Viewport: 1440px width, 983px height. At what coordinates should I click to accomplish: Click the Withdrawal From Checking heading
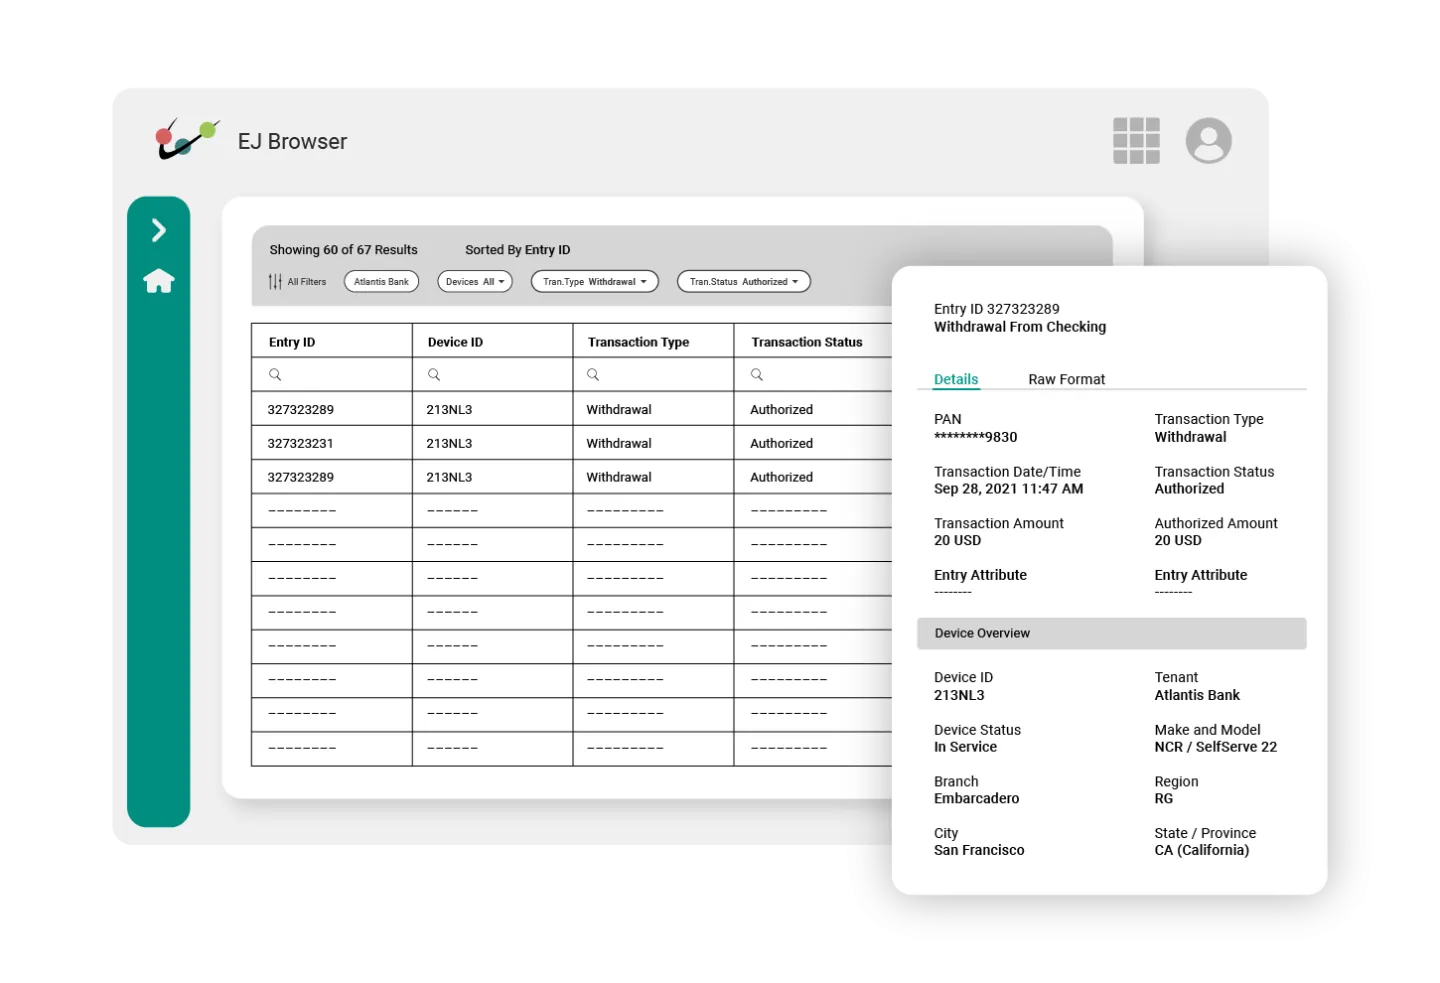coord(1020,327)
